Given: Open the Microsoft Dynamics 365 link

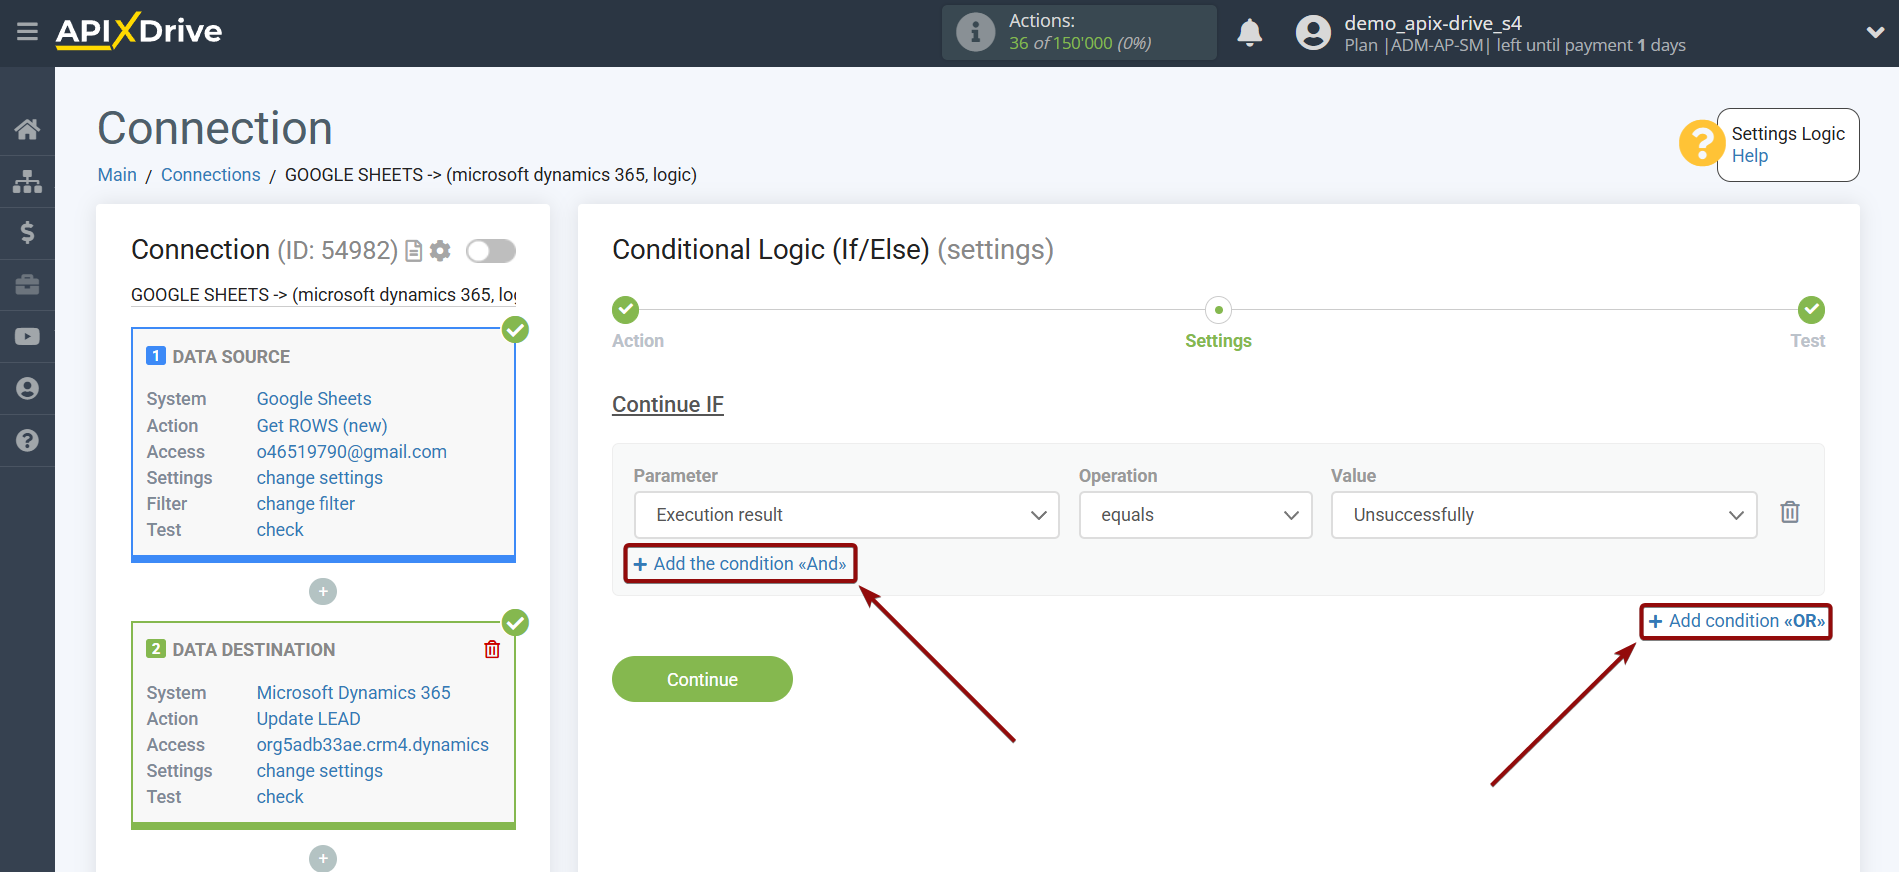Looking at the screenshot, I should pyautogui.click(x=354, y=693).
